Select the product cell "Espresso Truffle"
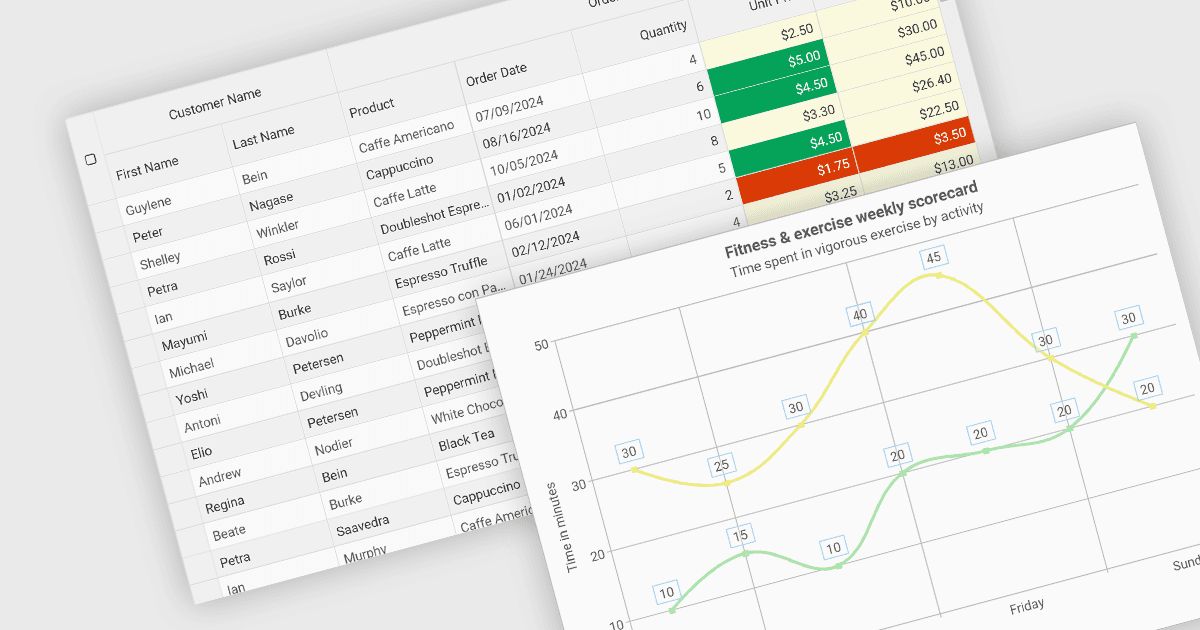Screen dimensions: 1200x630 click(x=441, y=273)
